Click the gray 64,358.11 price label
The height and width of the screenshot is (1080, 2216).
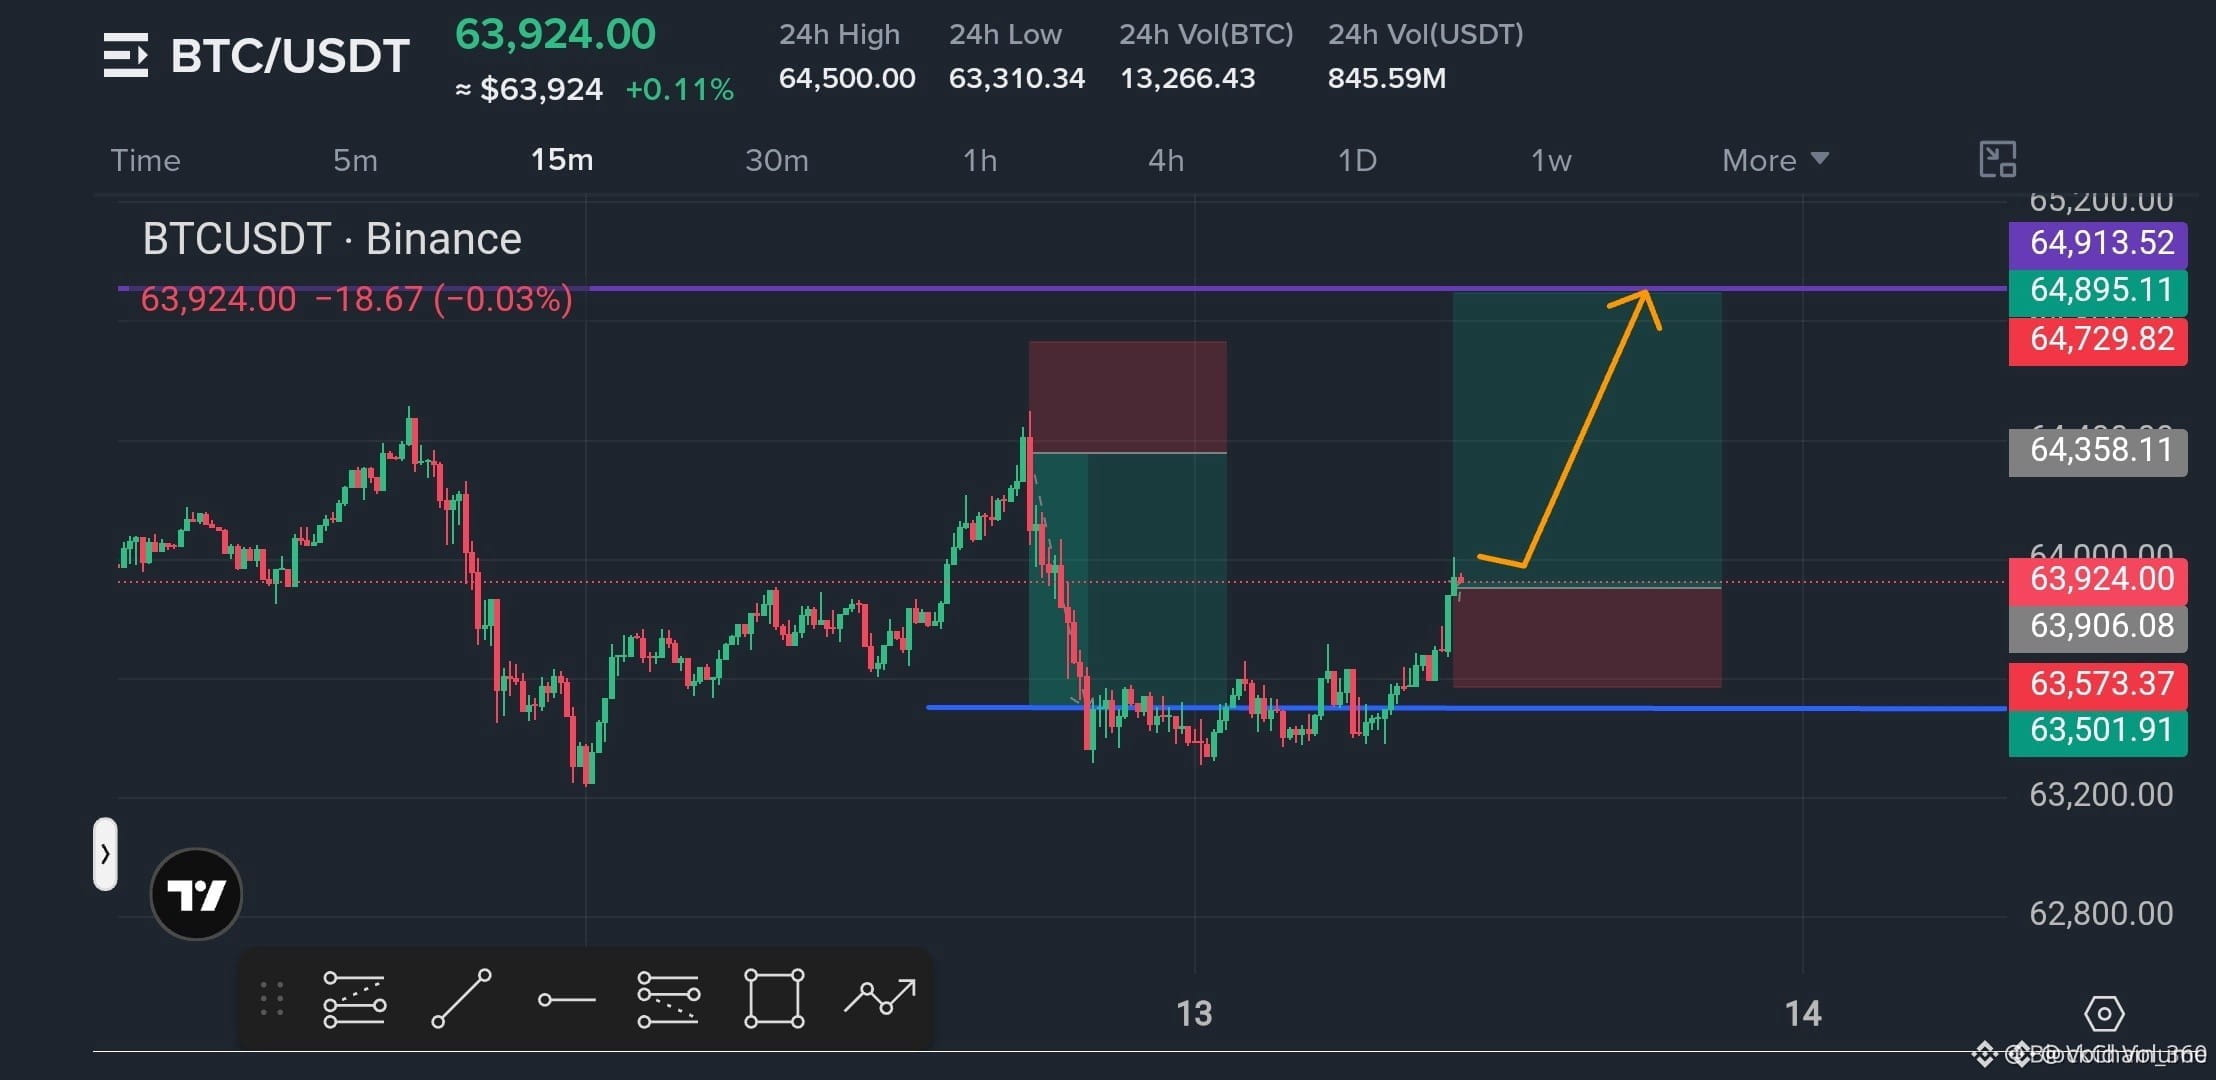pos(2098,451)
